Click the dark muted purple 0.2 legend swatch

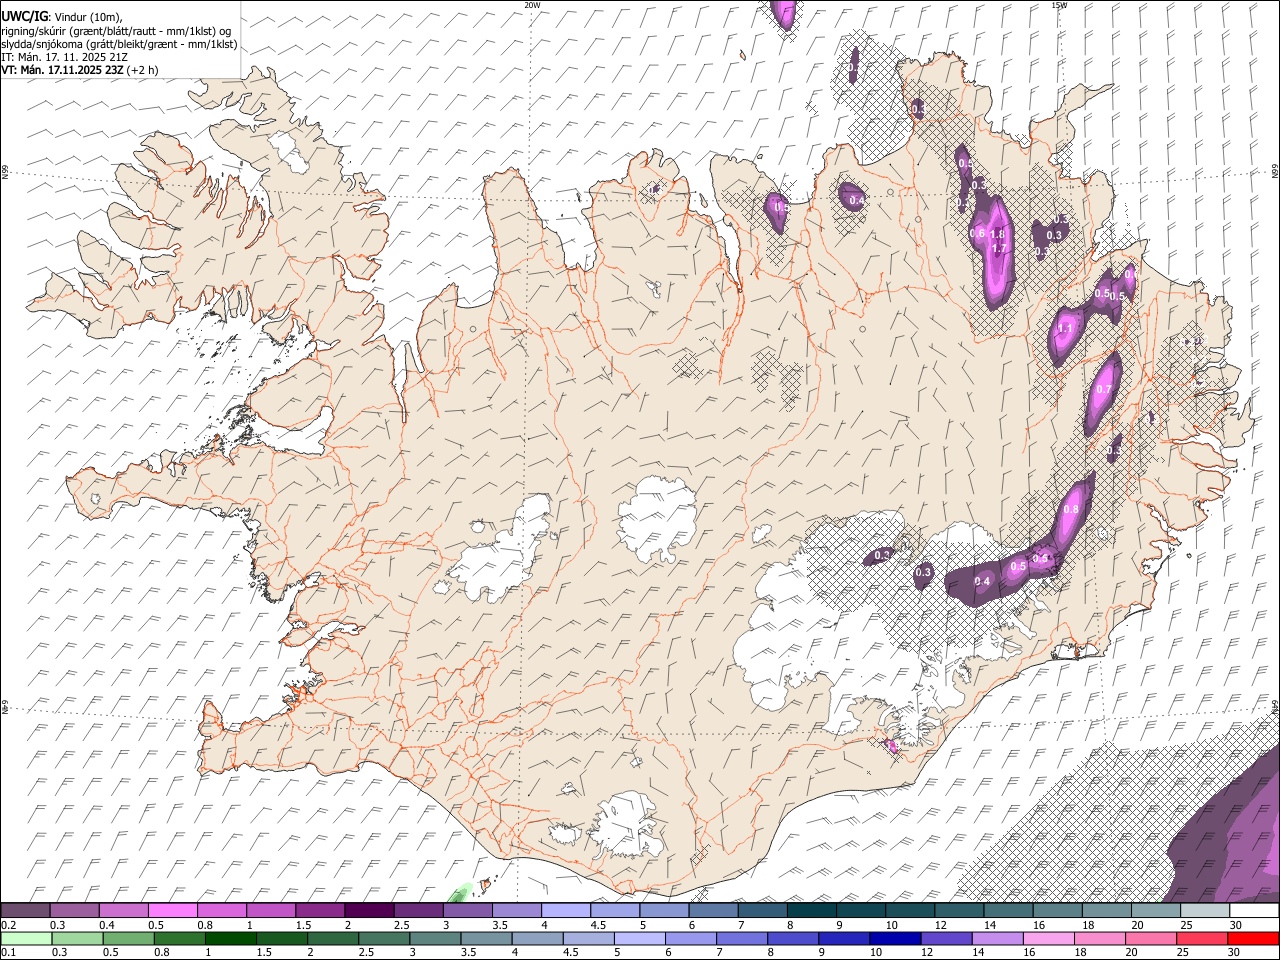click(x=25, y=910)
